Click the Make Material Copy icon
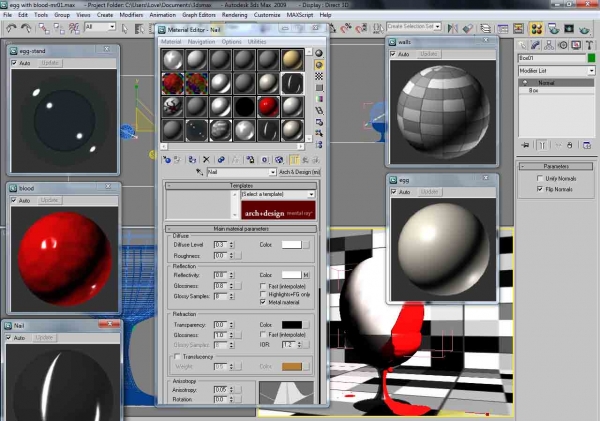The image size is (600, 421). (x=221, y=160)
